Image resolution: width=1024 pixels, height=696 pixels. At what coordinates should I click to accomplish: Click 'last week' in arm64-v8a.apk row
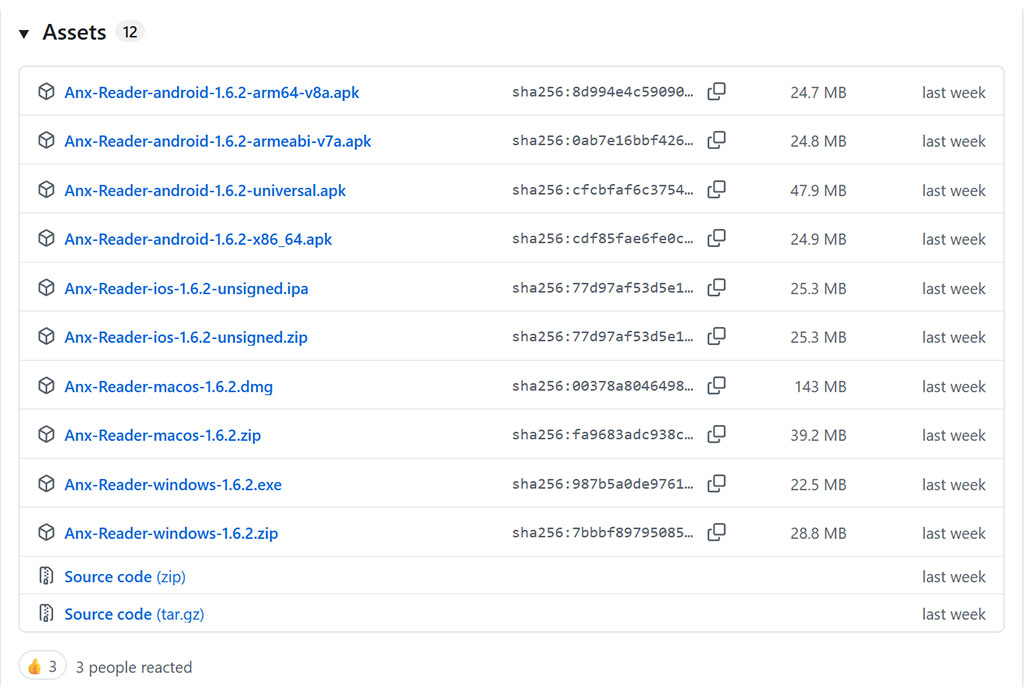pyautogui.click(x=953, y=93)
